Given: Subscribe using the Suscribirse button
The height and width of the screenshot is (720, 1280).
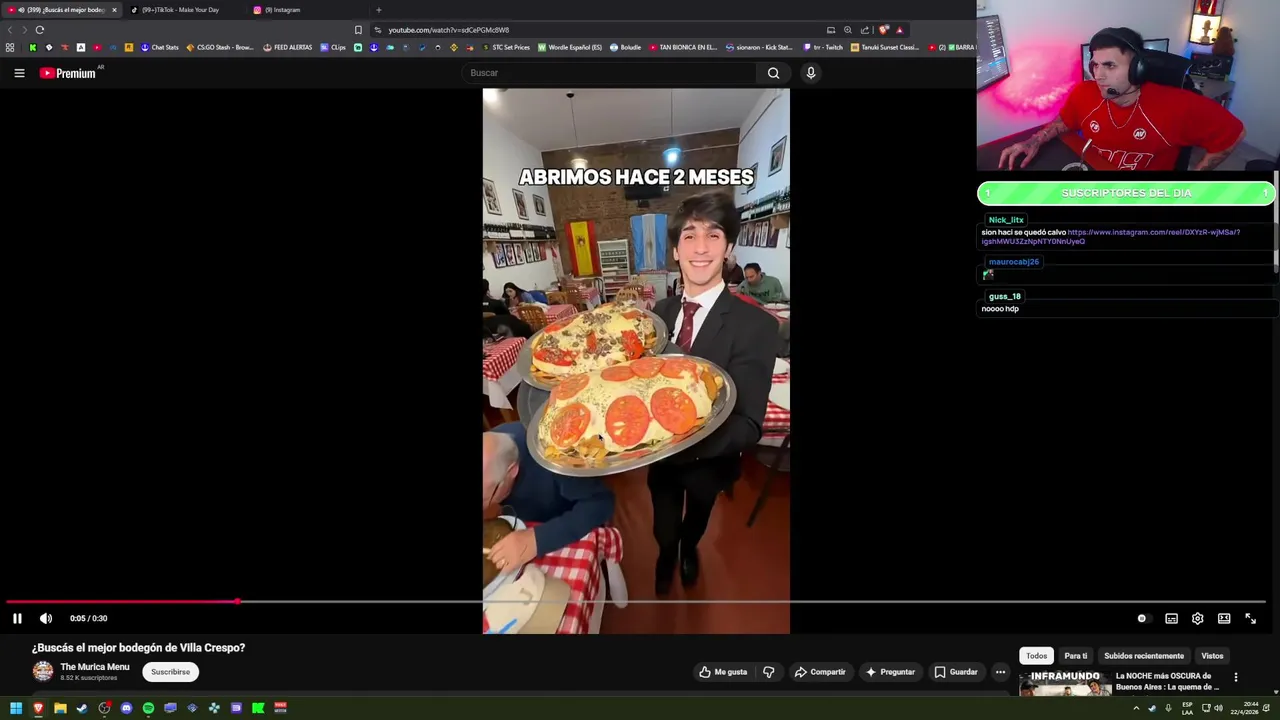Looking at the screenshot, I should click(x=170, y=672).
